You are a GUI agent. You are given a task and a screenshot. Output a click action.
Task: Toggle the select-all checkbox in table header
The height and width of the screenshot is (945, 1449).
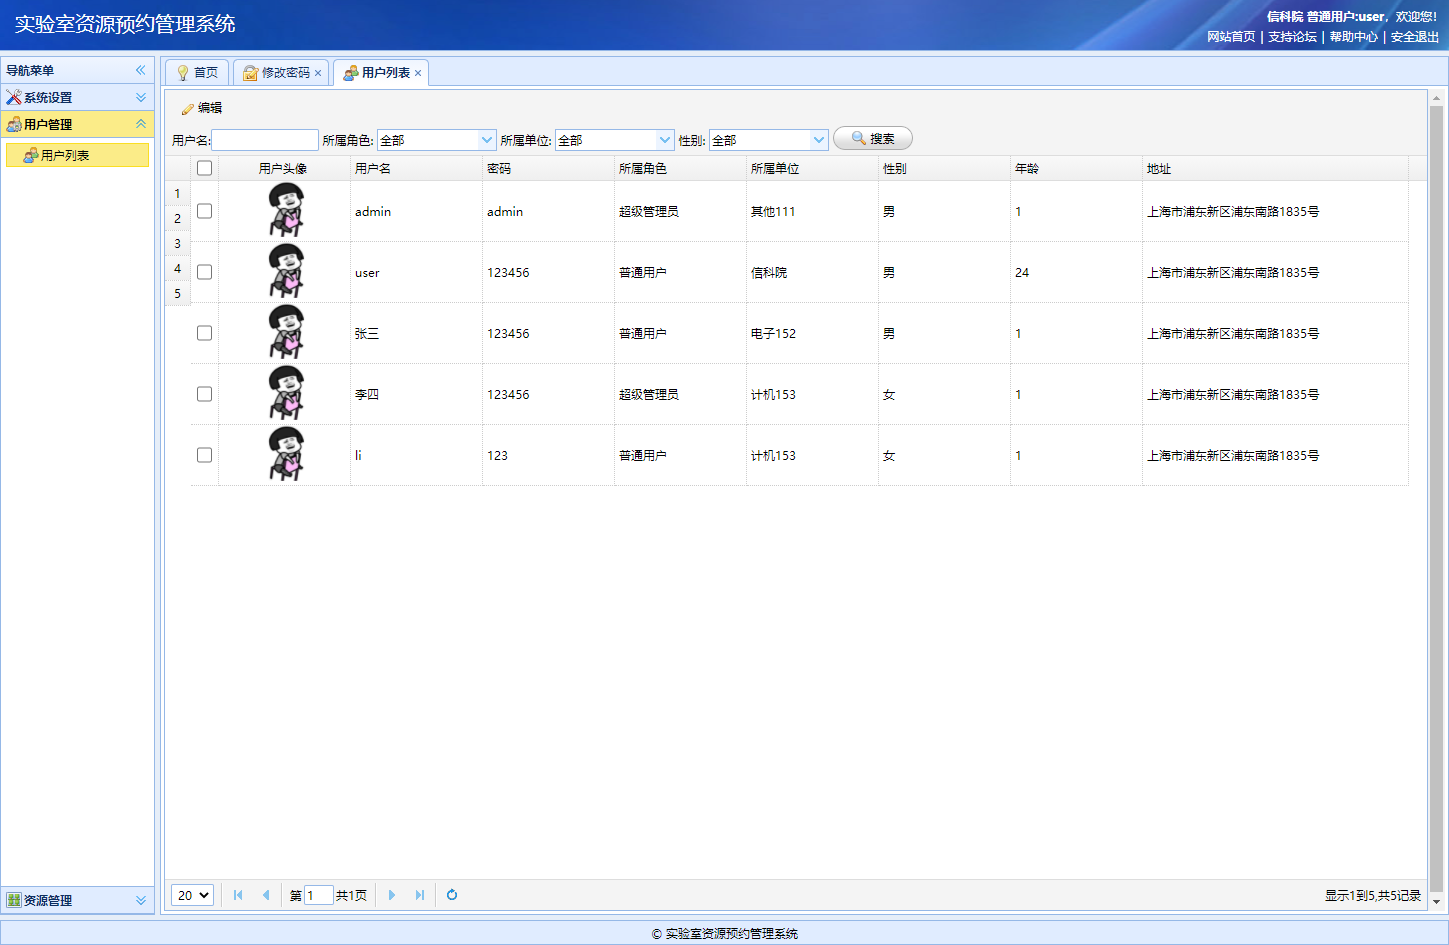click(204, 168)
